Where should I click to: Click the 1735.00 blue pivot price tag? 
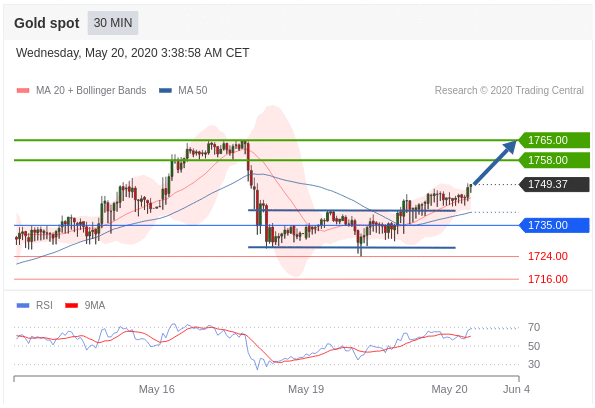point(554,225)
